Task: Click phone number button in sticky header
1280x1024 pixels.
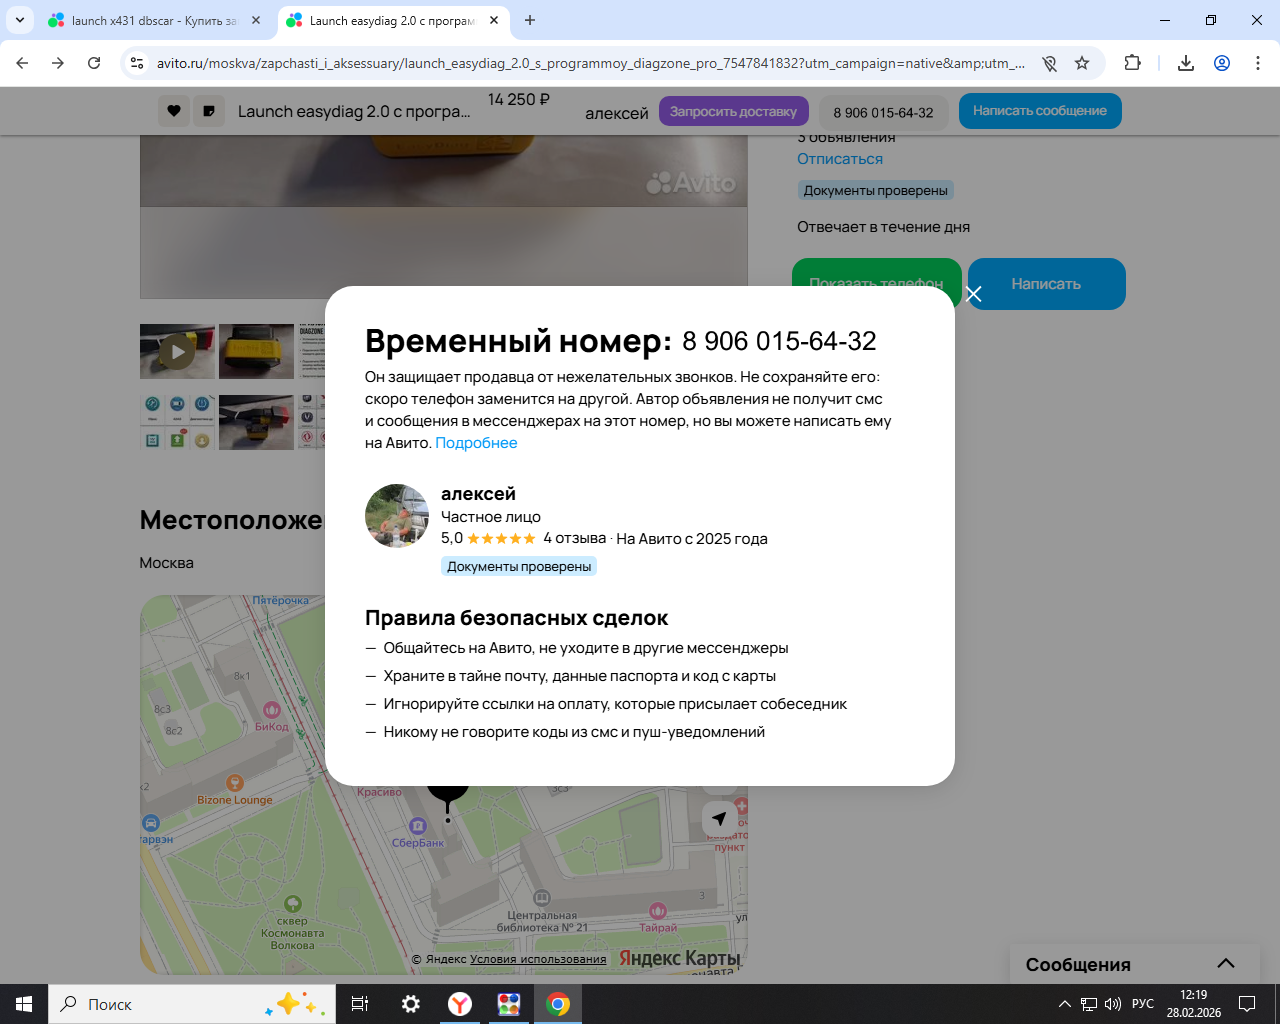Action: click(883, 112)
